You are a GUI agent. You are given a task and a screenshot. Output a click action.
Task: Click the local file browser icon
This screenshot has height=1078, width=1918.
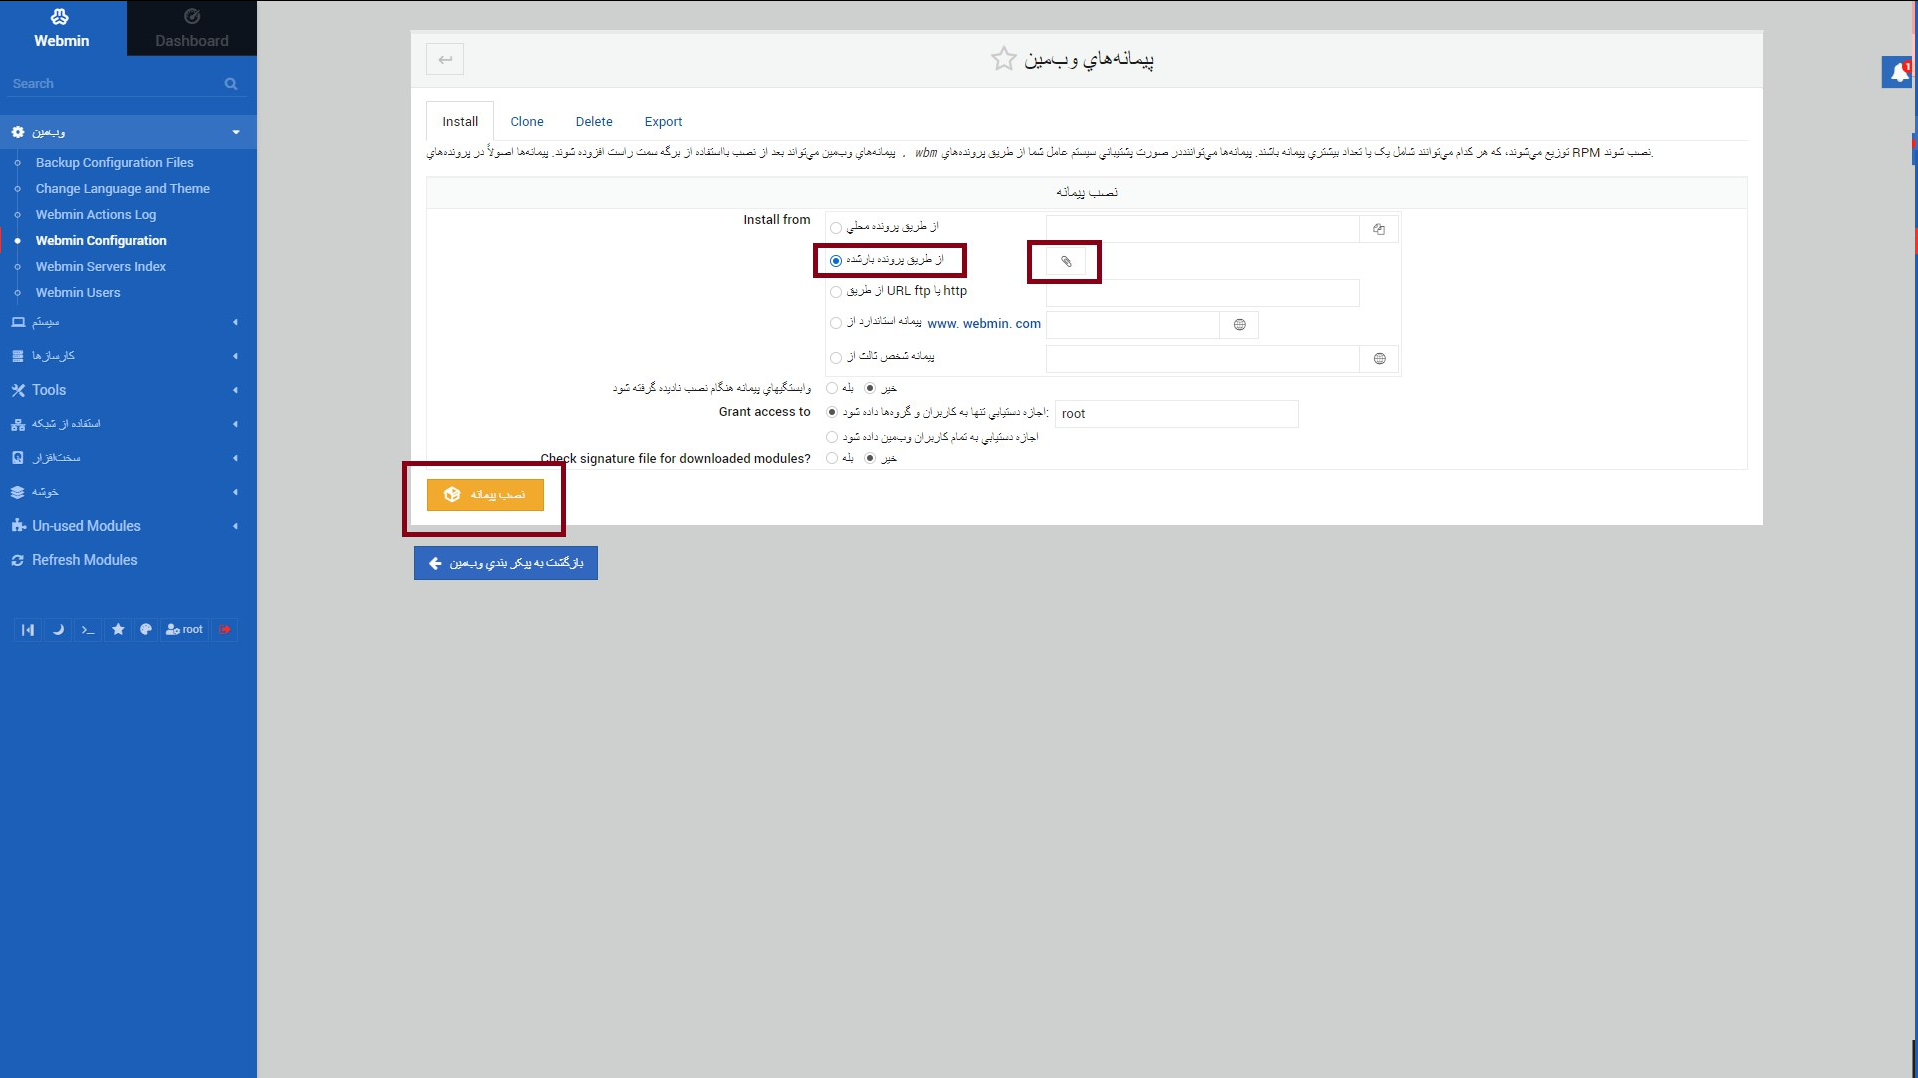point(1379,230)
